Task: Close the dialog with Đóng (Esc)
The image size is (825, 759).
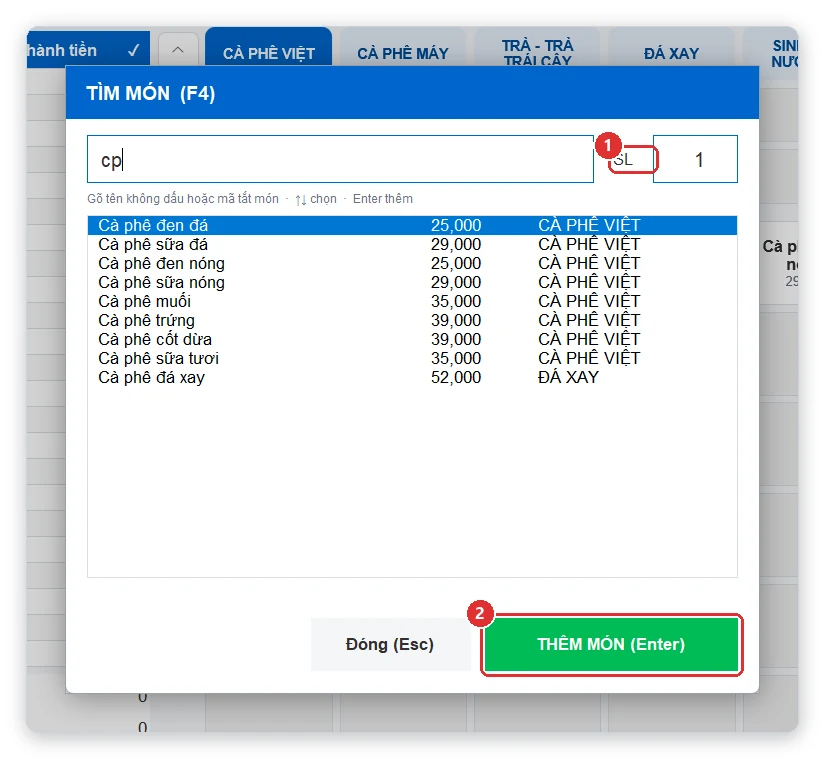Action: (390, 644)
